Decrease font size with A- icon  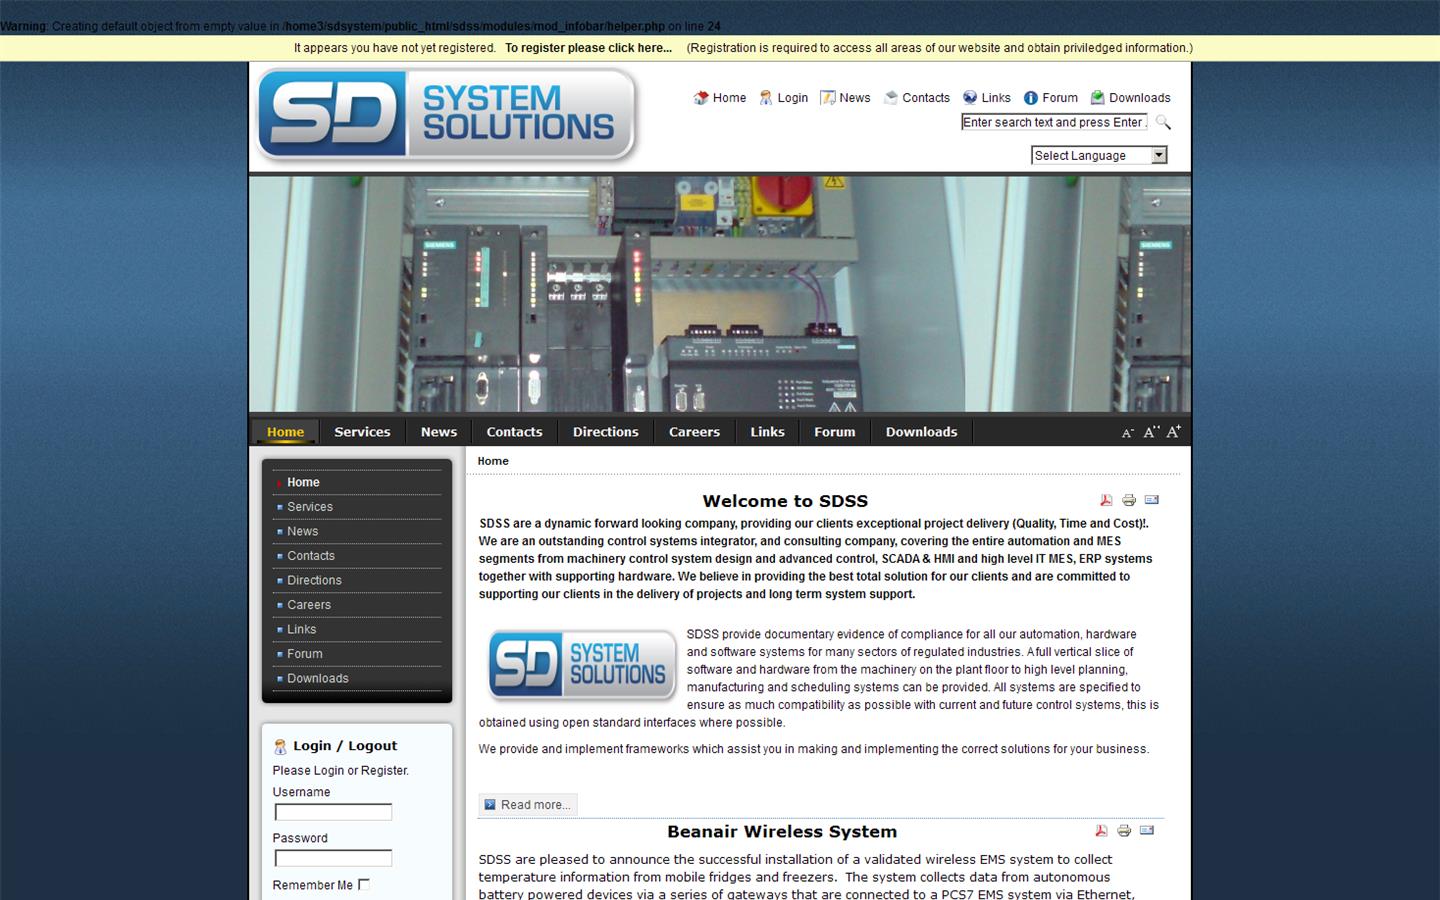click(1127, 433)
